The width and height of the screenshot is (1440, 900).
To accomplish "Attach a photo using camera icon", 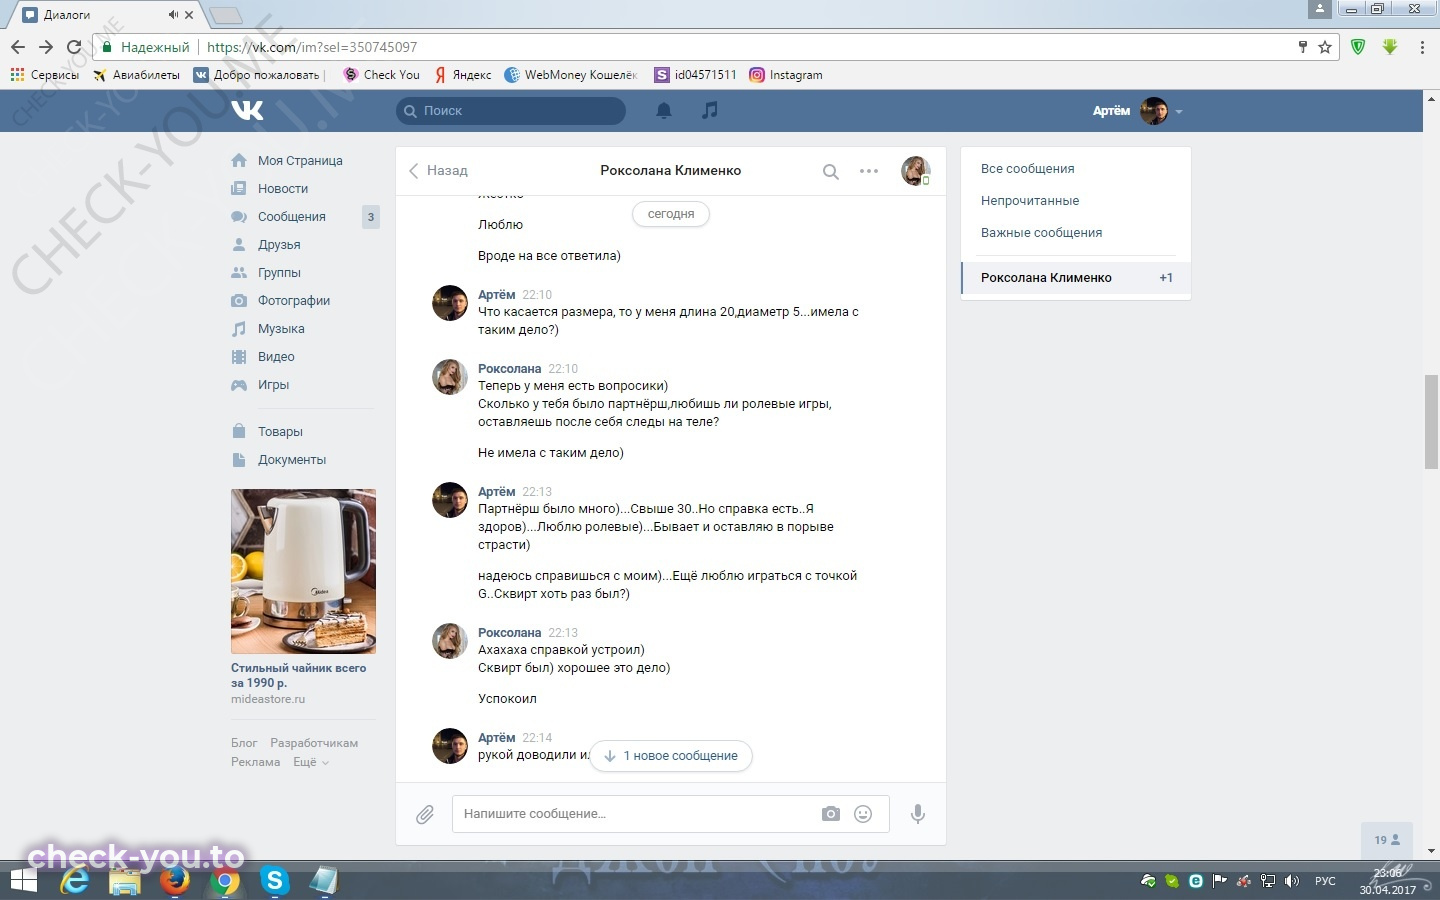I will coord(831,814).
